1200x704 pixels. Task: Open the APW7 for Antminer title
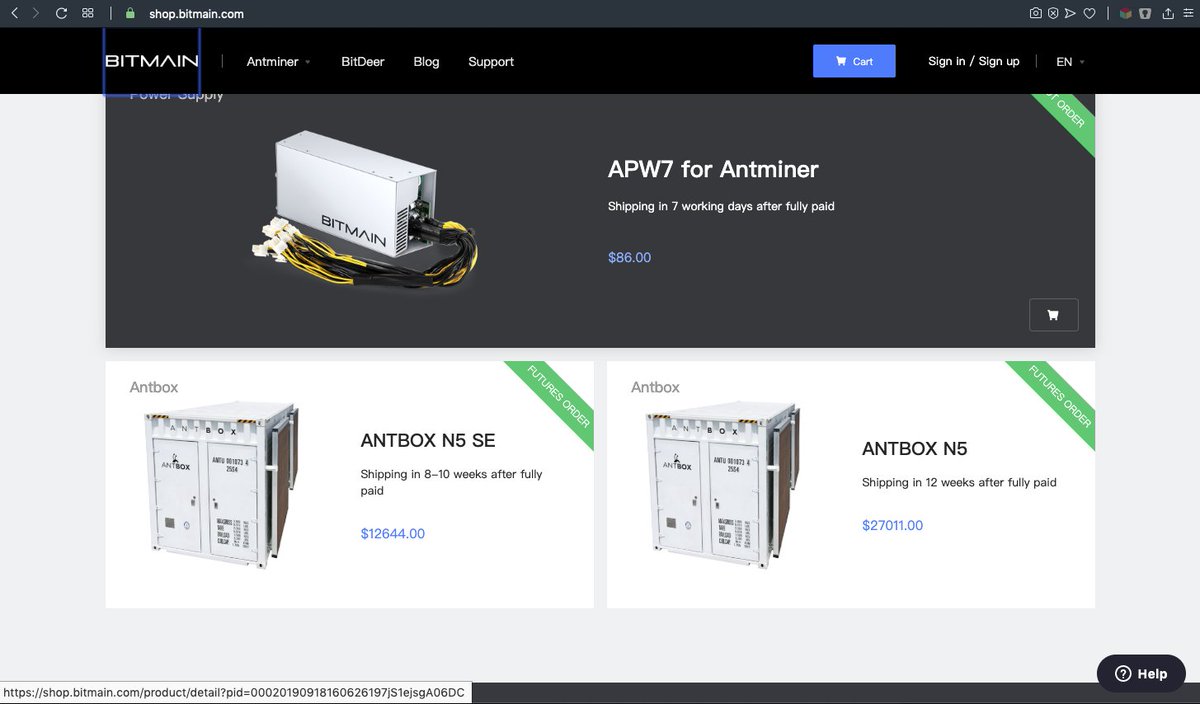(713, 169)
